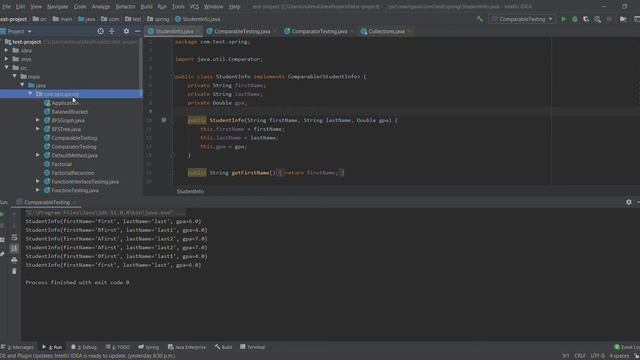Open the Tools menu

coord(178,7)
